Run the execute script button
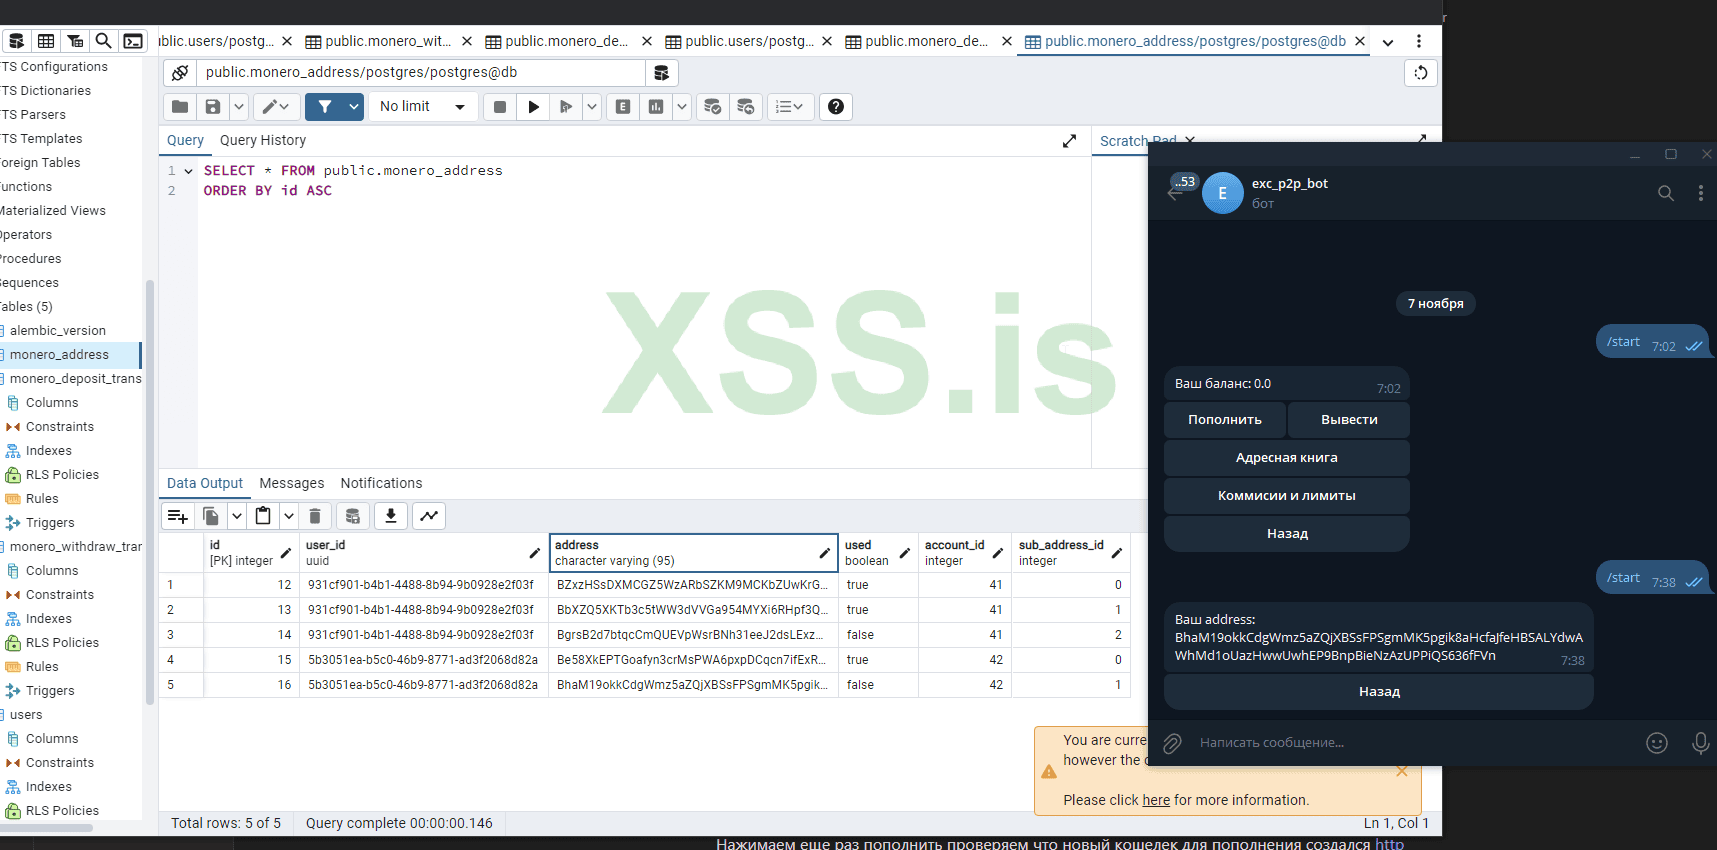 tap(566, 107)
